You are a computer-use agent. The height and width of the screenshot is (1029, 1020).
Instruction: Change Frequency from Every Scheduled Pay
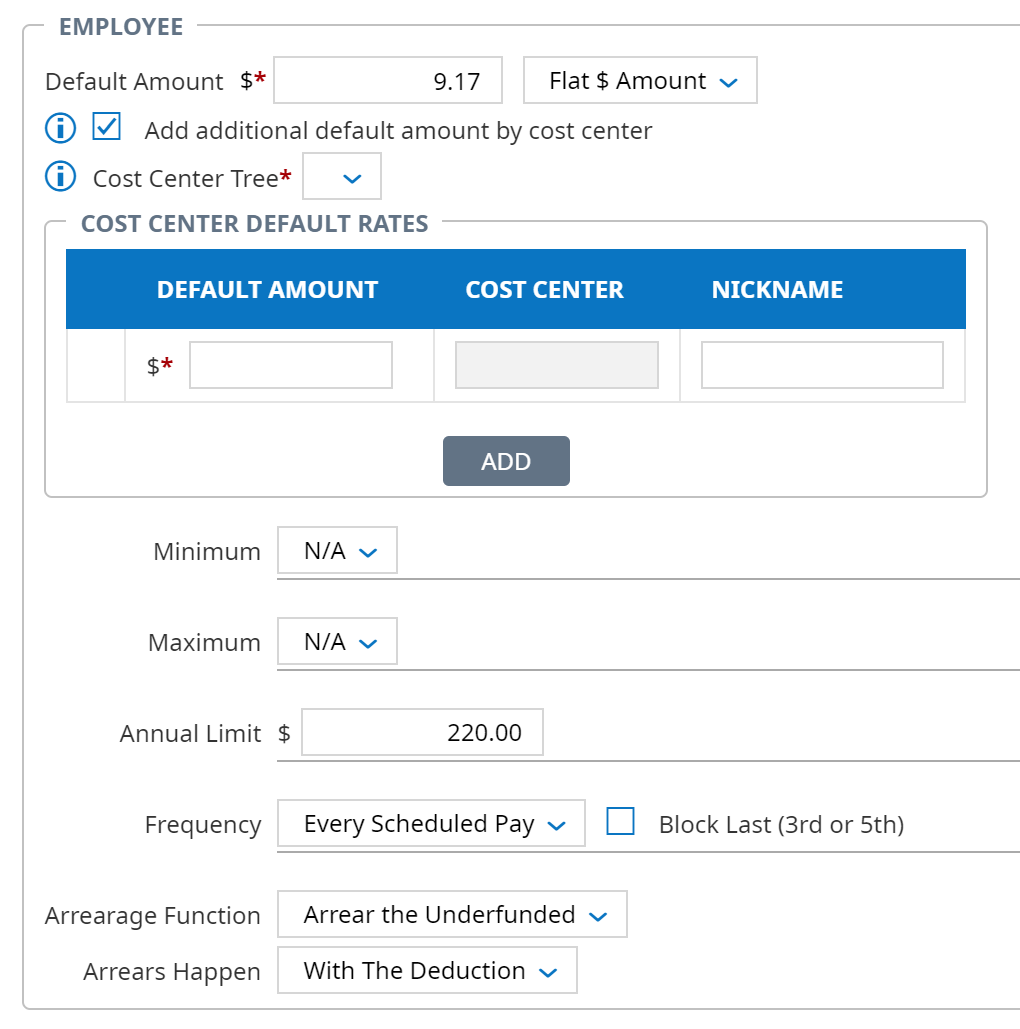pos(431,823)
